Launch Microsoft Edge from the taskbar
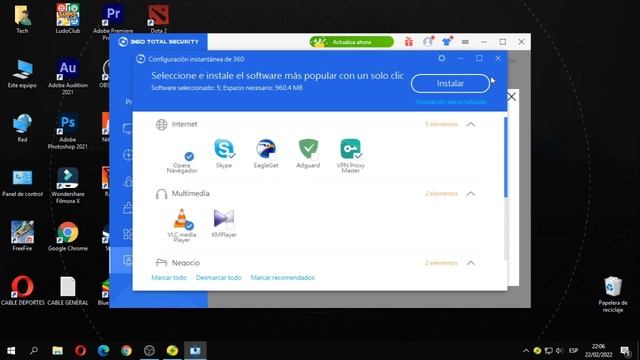 [103, 351]
